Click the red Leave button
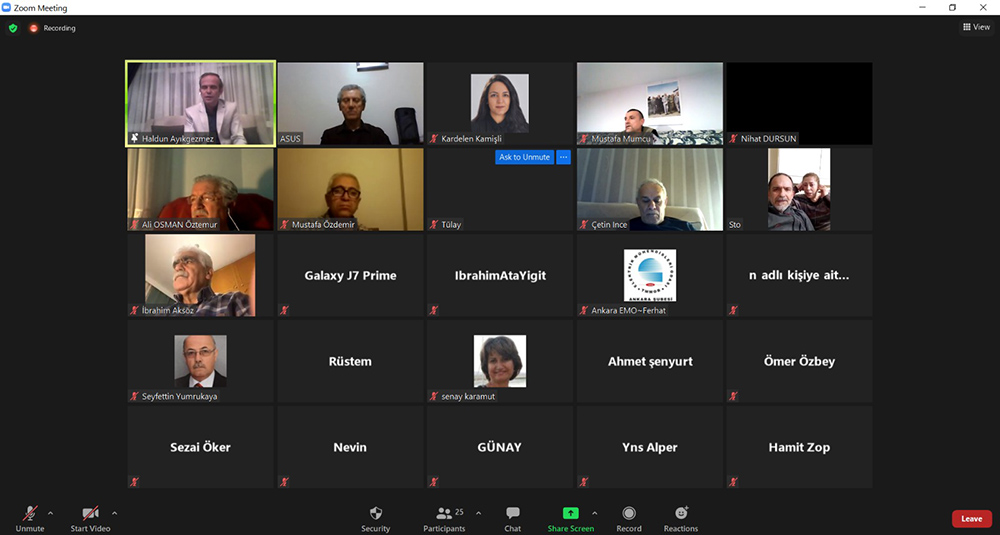This screenshot has height=535, width=1000. 971,519
